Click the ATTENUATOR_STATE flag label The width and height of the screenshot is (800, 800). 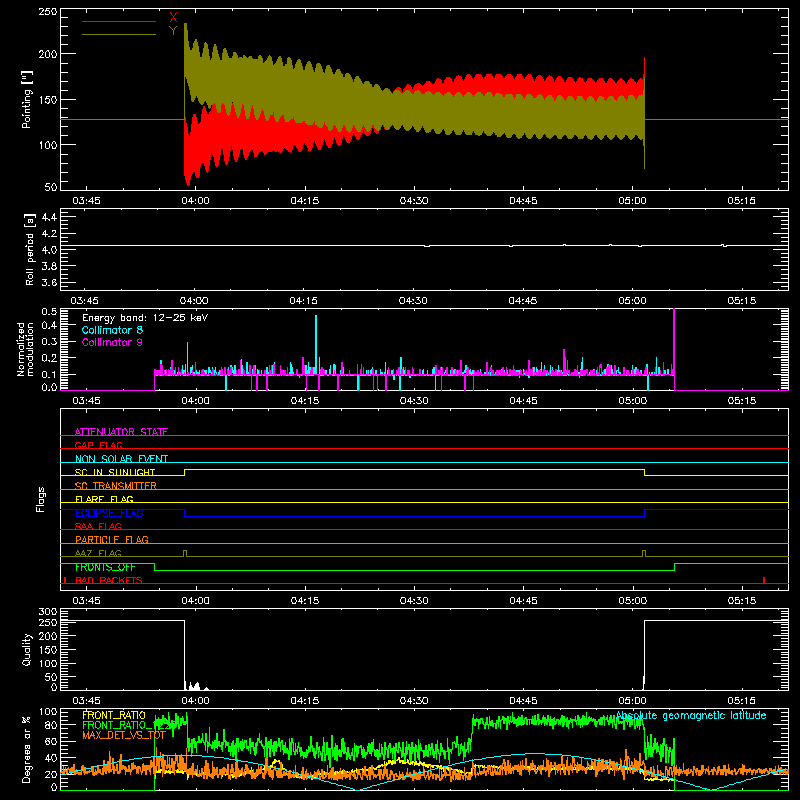coord(121,432)
